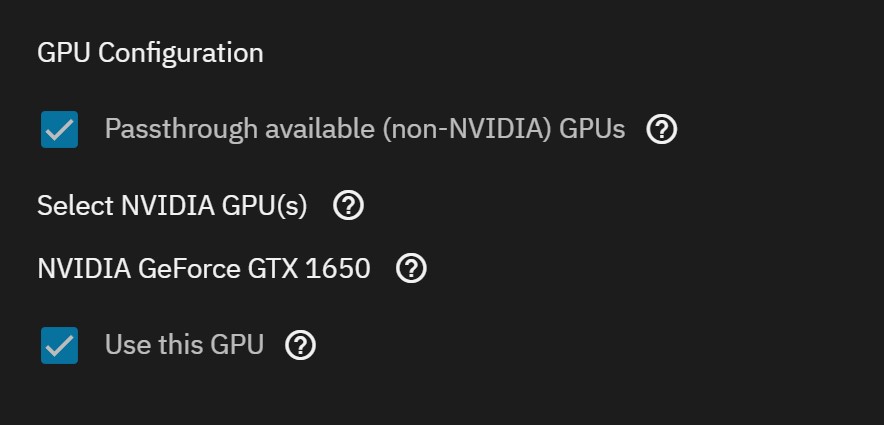Click the blue checkmark beside Use this GPU
This screenshot has height=425, width=884.
[59, 346]
